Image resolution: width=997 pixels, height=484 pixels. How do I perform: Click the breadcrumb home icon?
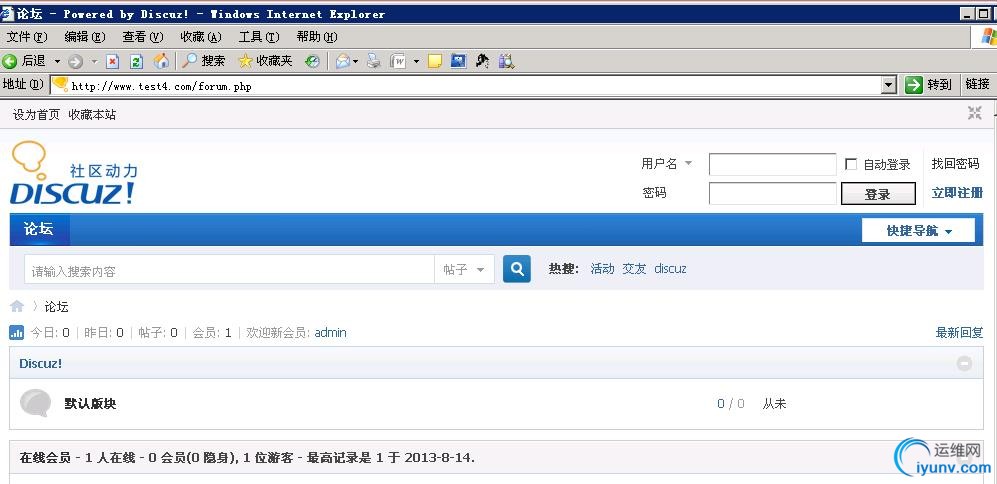[17, 307]
